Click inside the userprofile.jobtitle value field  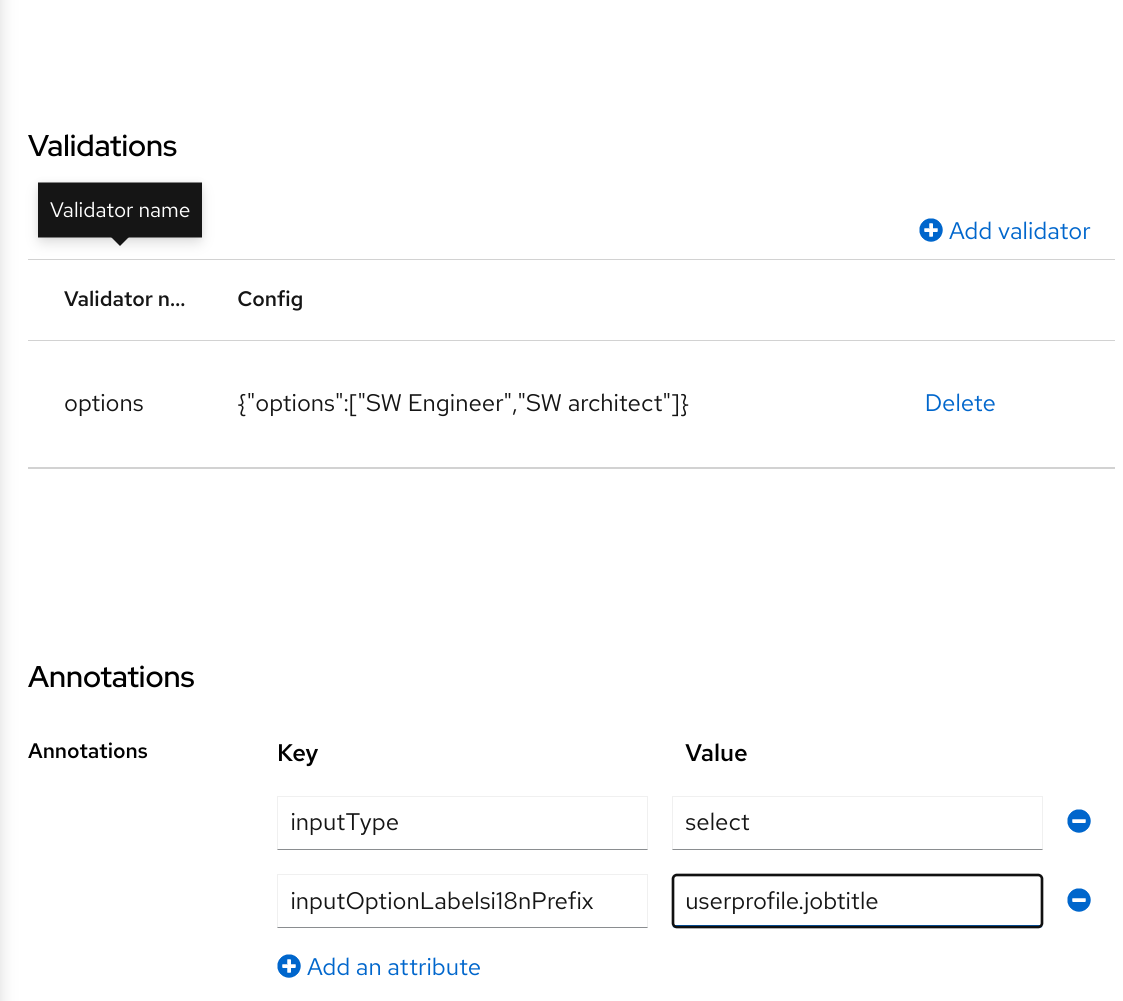(857, 900)
